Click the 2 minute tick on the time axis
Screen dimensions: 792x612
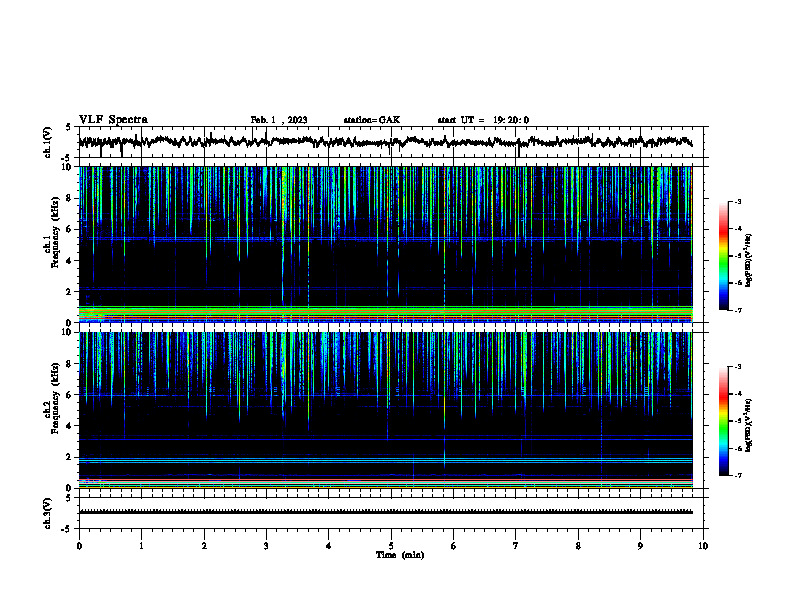[204, 546]
